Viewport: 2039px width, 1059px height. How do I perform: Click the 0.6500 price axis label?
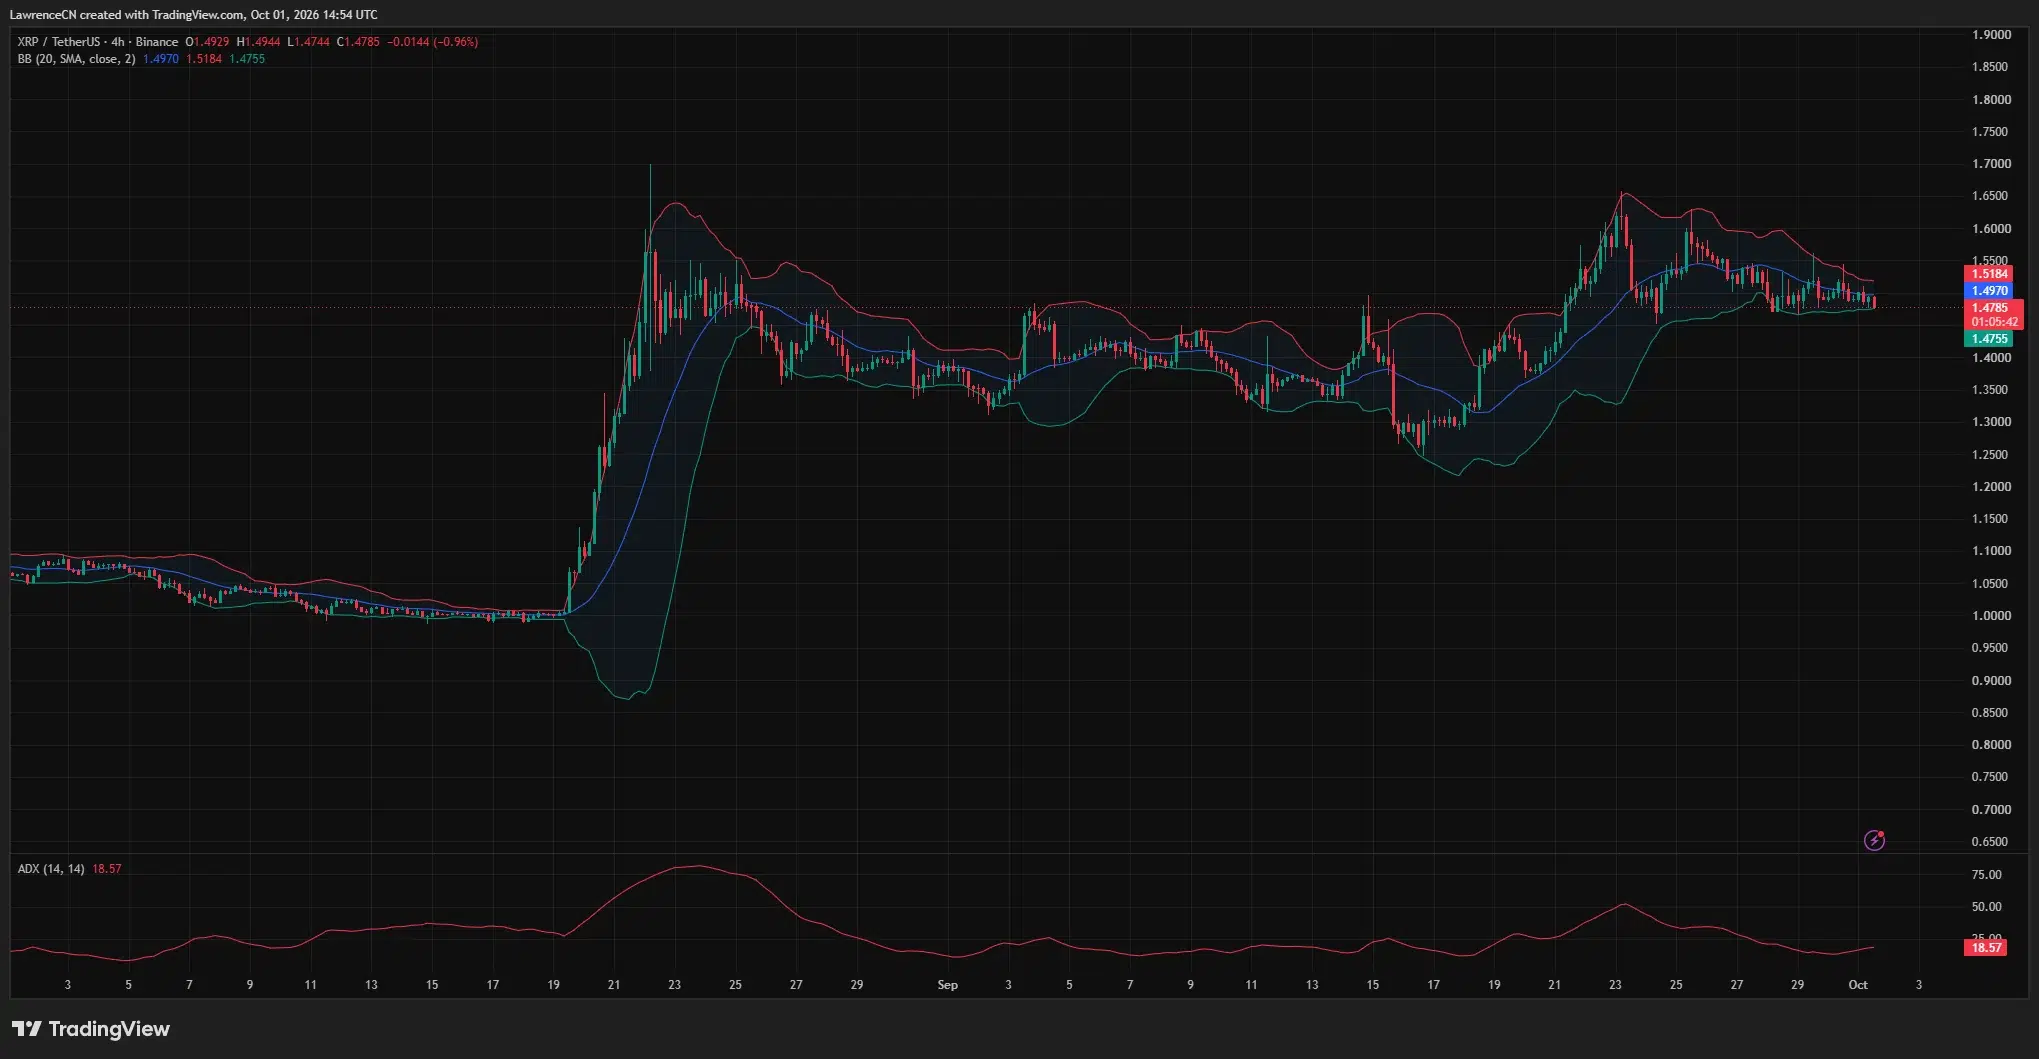point(1991,842)
